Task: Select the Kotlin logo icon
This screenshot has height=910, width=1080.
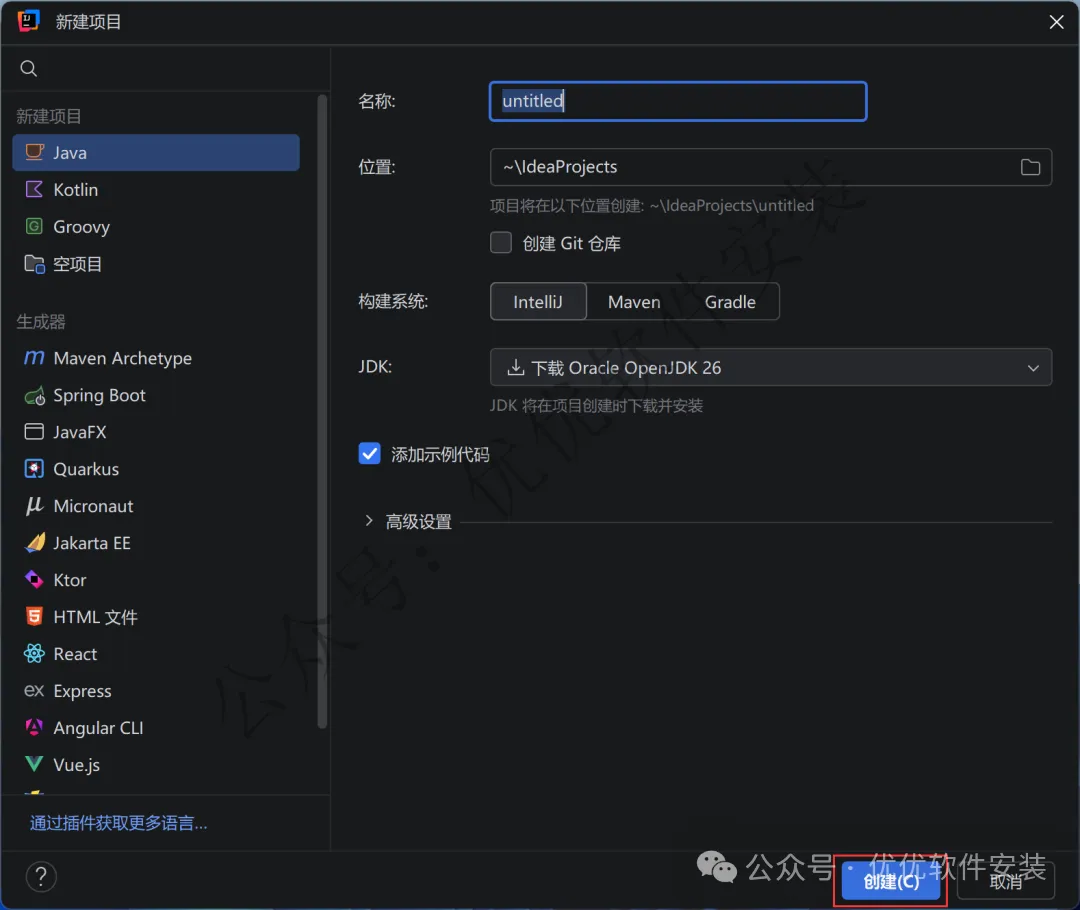Action: pyautogui.click(x=34, y=189)
